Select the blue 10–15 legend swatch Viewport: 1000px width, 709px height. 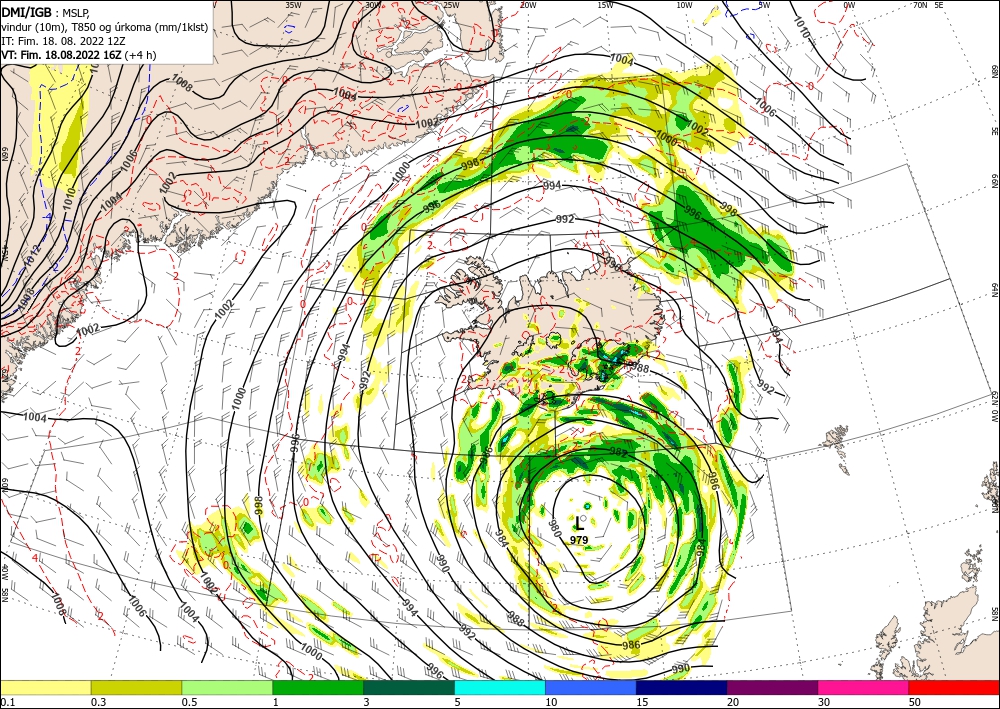point(591,687)
